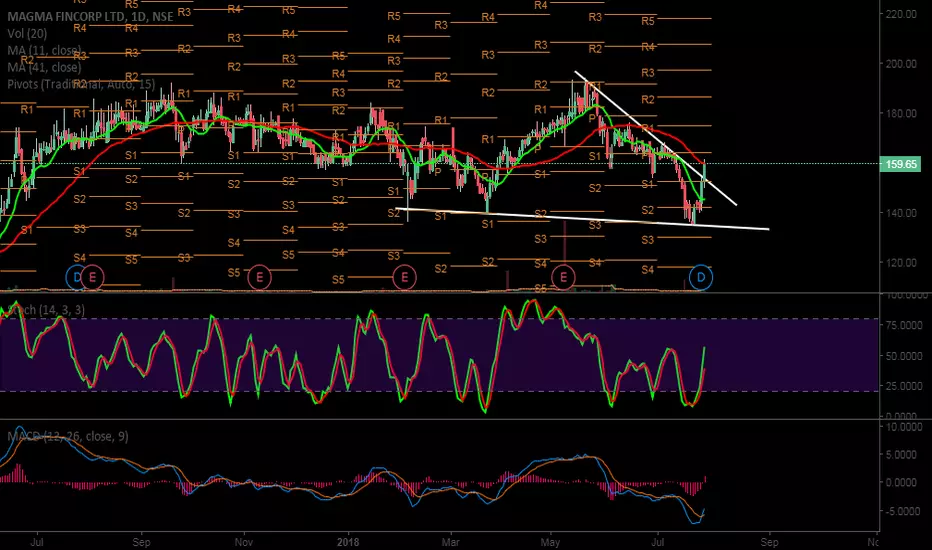932x550 pixels.
Task: Click the 200.00 price axis label
Action: pos(900,64)
